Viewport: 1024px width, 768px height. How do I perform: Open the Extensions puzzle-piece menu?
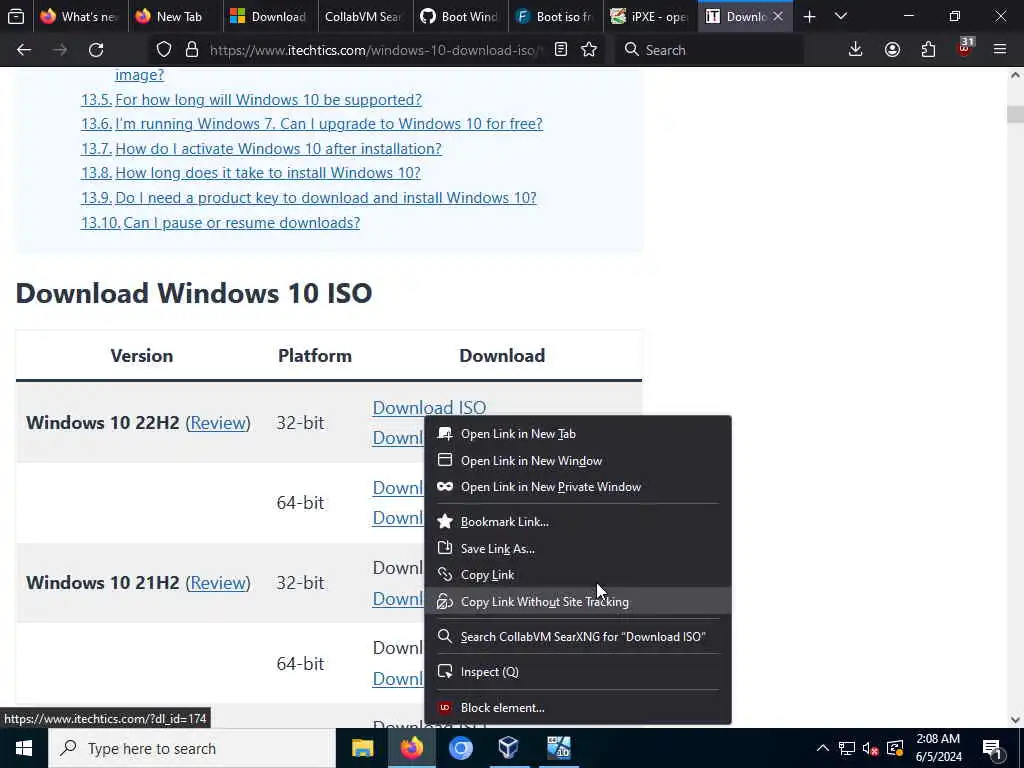click(x=928, y=50)
